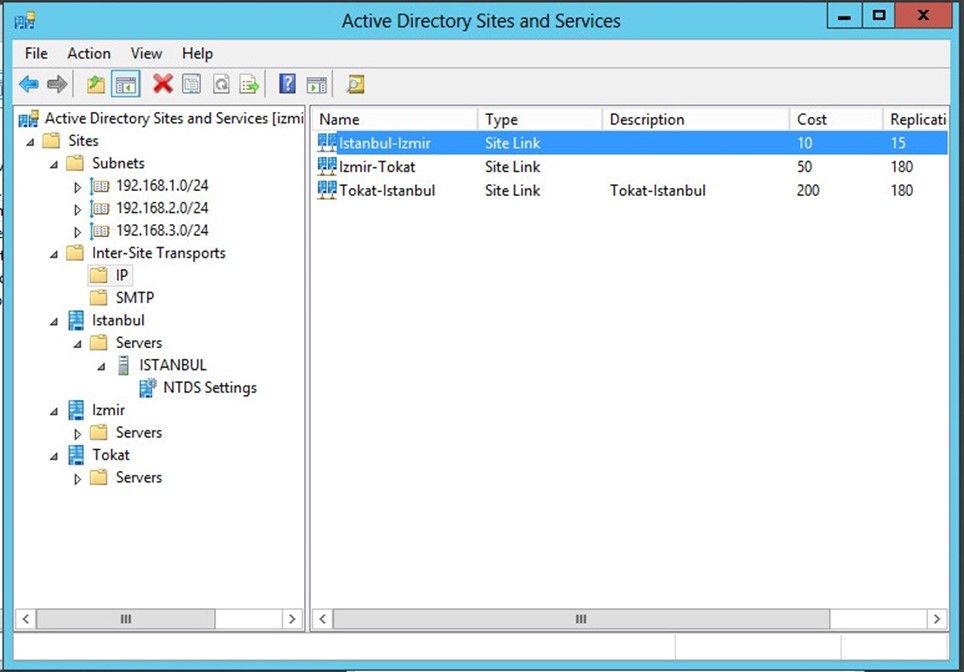Toggle the Show/Hide Console Tree button
The image size is (964, 672).
coord(125,84)
